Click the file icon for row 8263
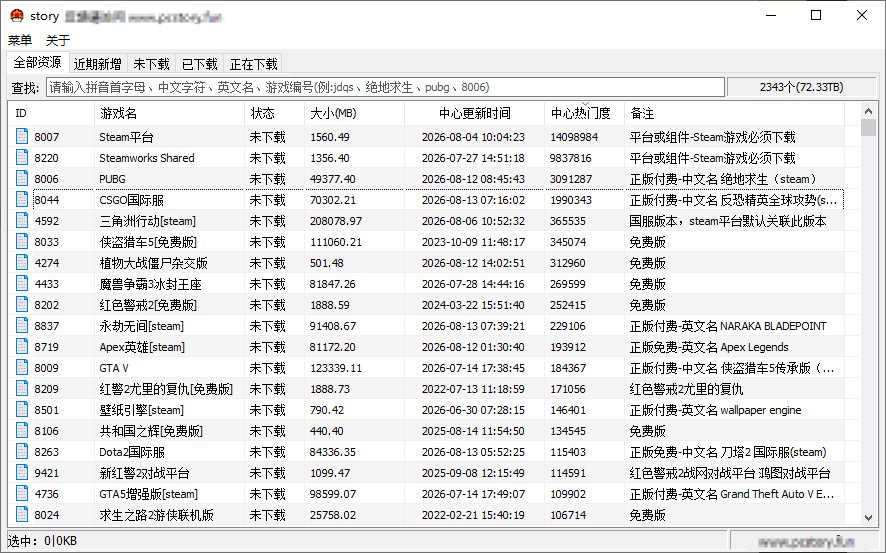This screenshot has width=886, height=553. [22, 451]
